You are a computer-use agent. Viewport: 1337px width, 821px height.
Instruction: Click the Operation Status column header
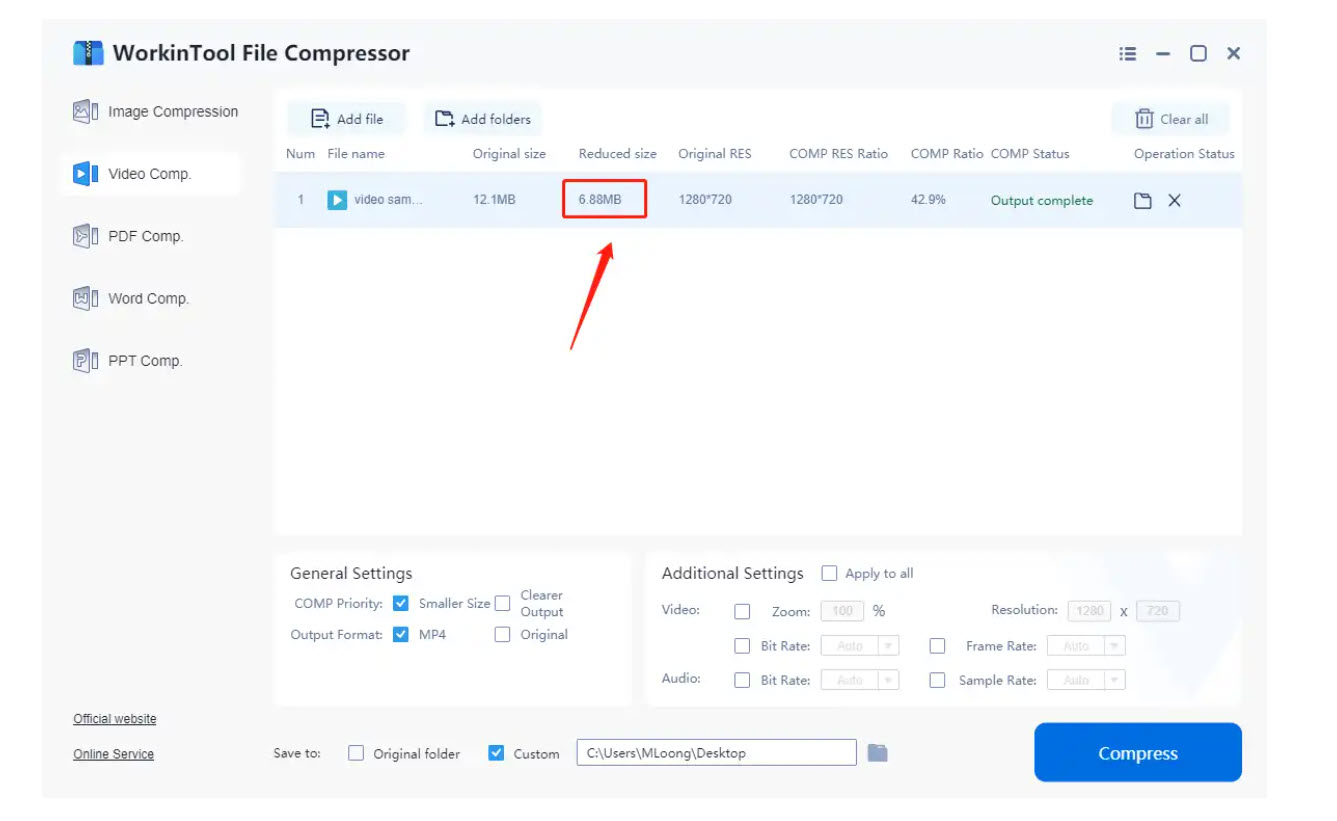tap(1184, 154)
